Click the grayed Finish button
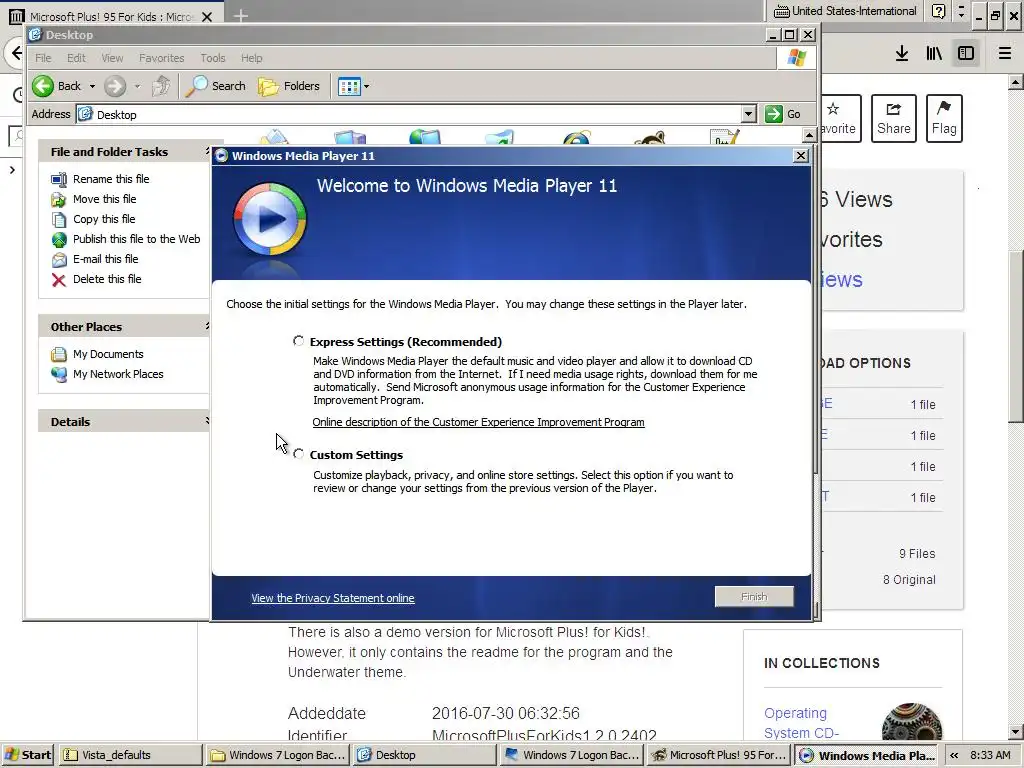Viewport: 1024px width, 768px height. [754, 596]
